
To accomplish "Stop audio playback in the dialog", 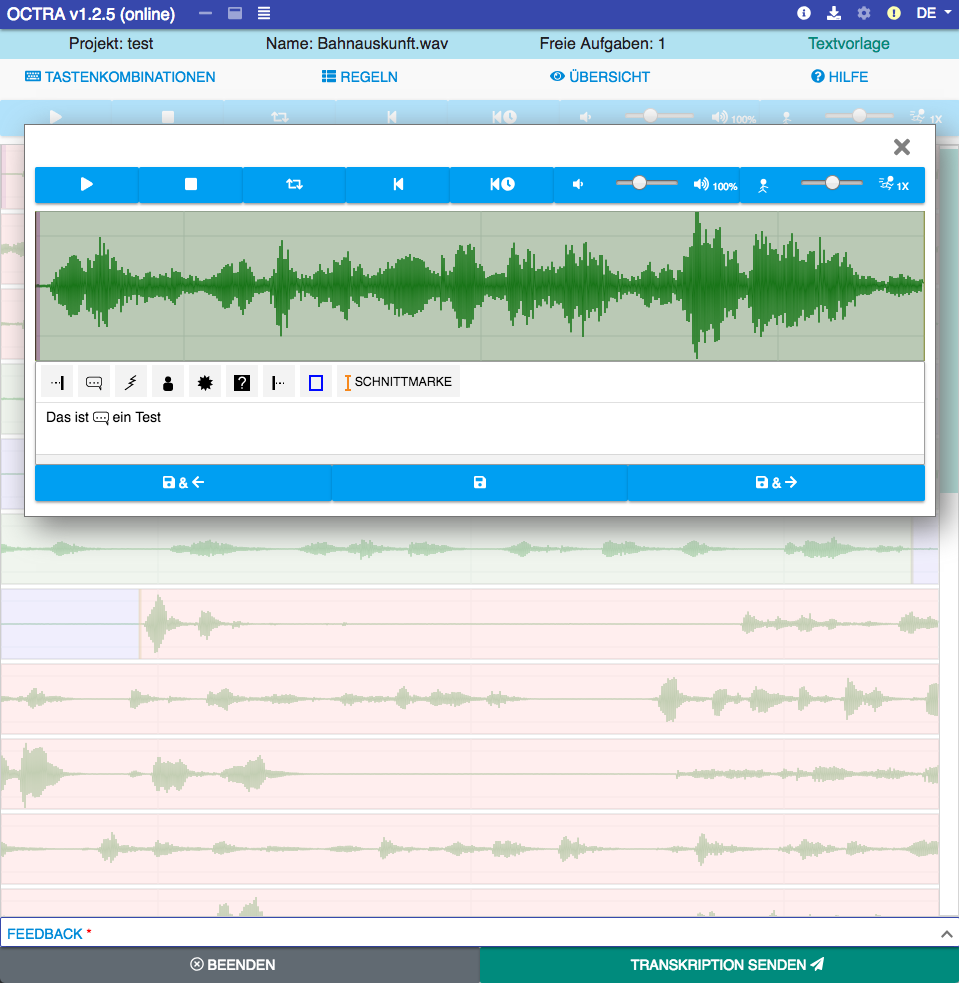I will point(191,185).
